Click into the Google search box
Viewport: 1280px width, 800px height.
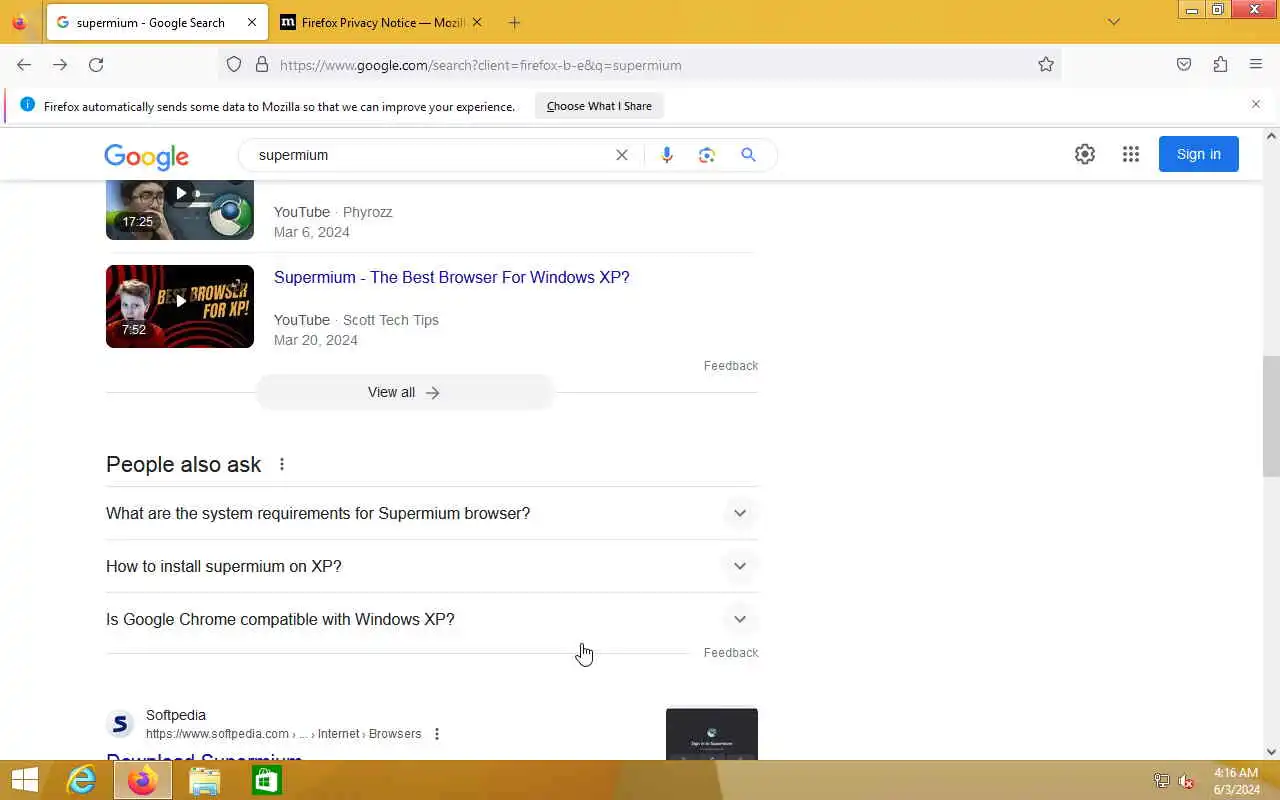tap(430, 155)
